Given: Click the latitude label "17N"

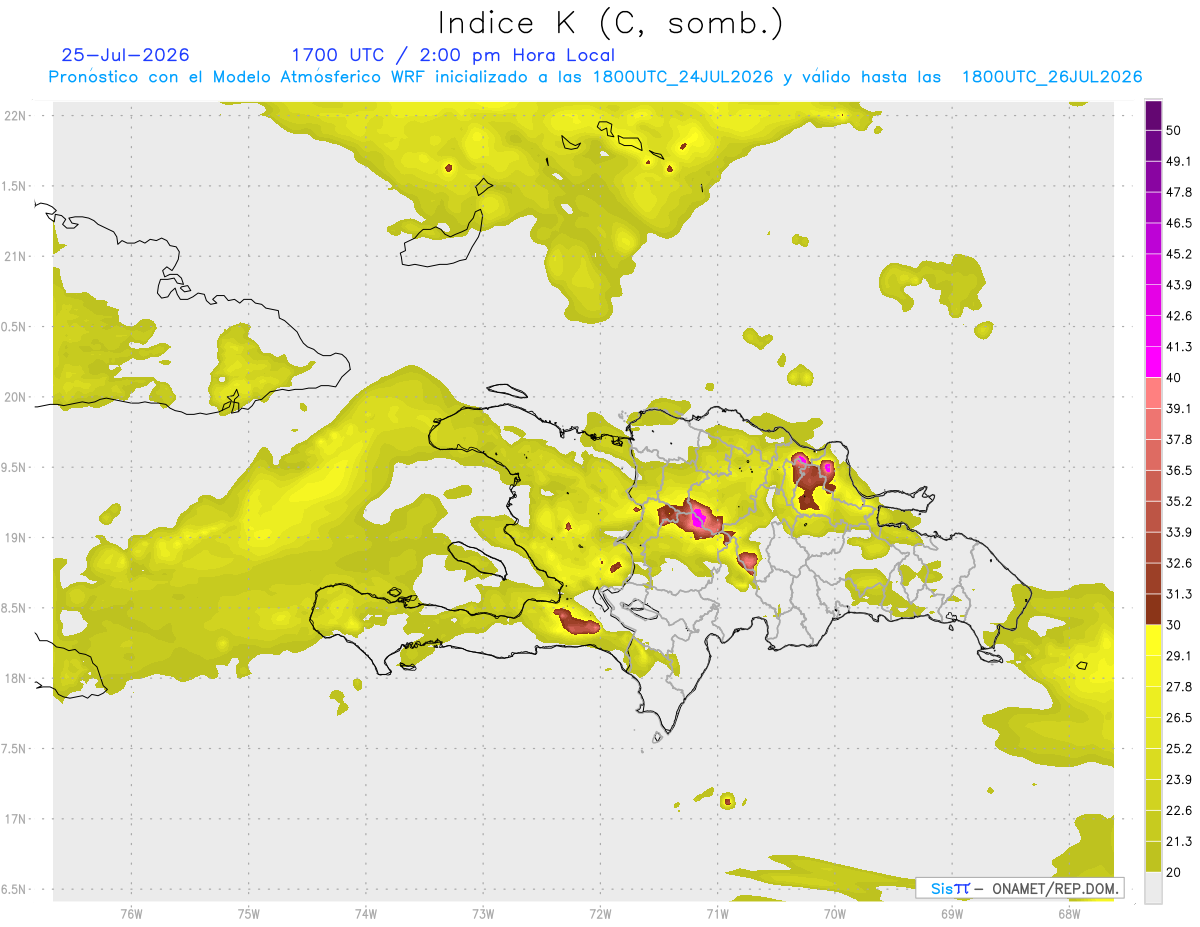Looking at the screenshot, I should (17, 819).
